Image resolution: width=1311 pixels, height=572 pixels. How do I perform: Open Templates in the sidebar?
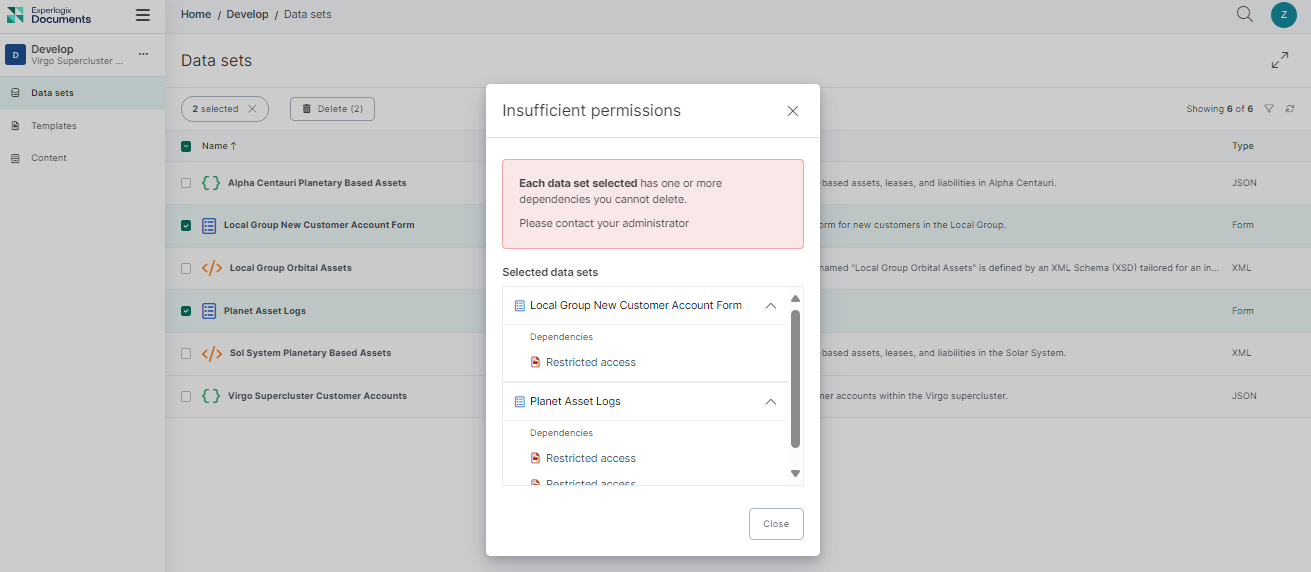coord(53,126)
